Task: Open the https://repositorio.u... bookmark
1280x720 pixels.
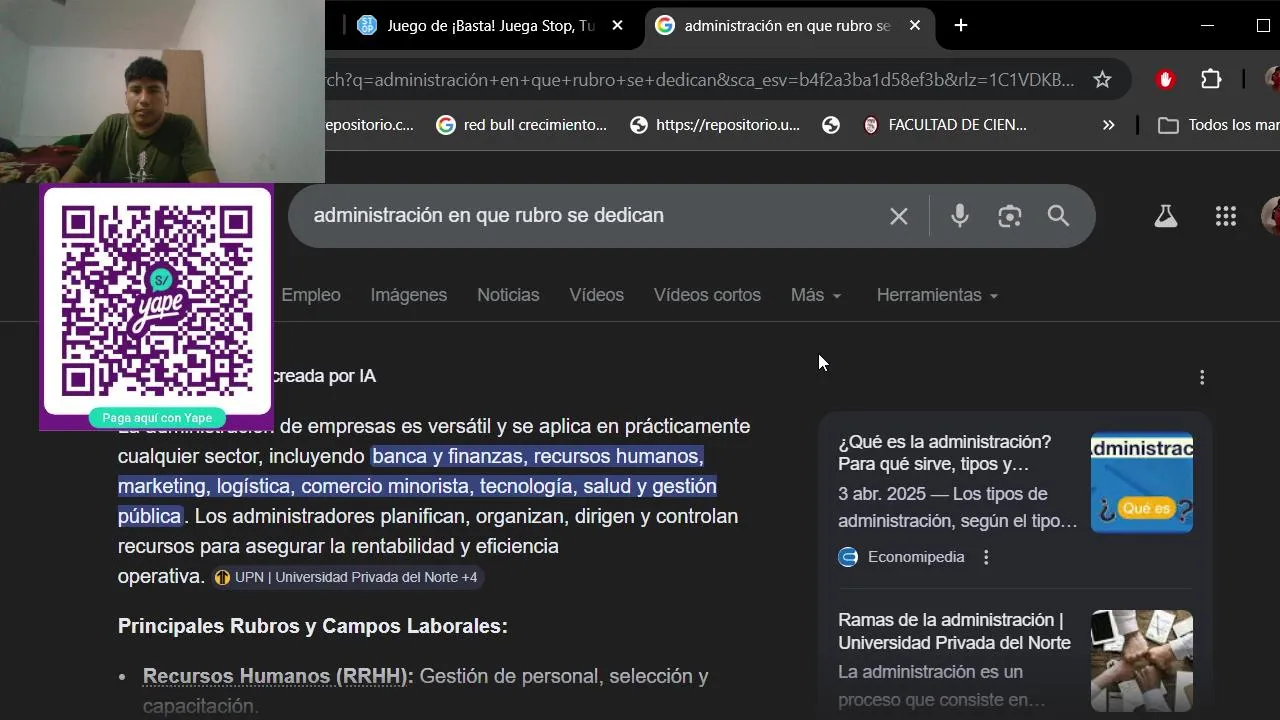Action: click(x=715, y=125)
